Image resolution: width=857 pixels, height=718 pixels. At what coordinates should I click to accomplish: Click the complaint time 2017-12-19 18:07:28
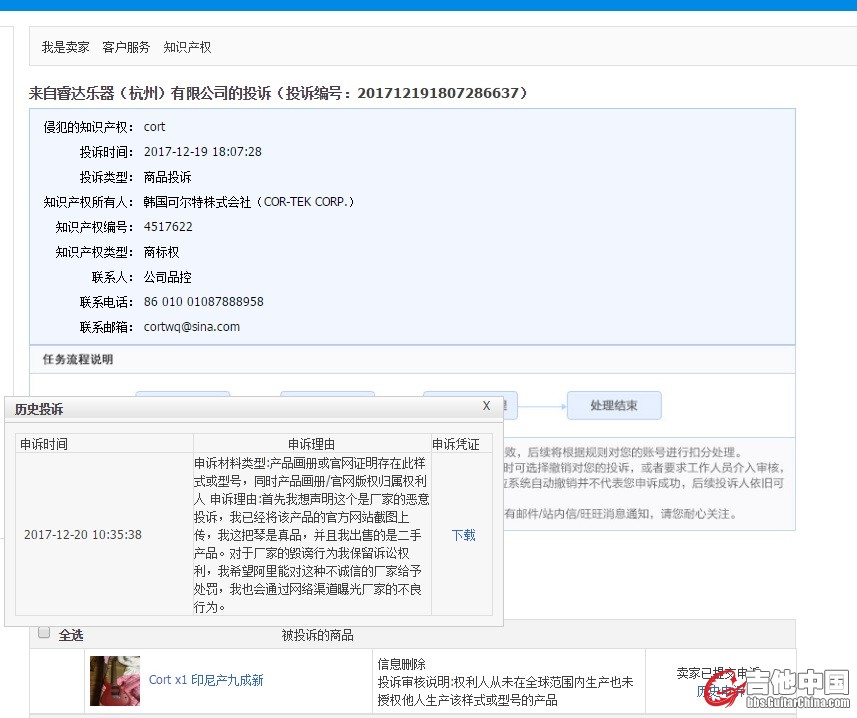click(x=203, y=151)
